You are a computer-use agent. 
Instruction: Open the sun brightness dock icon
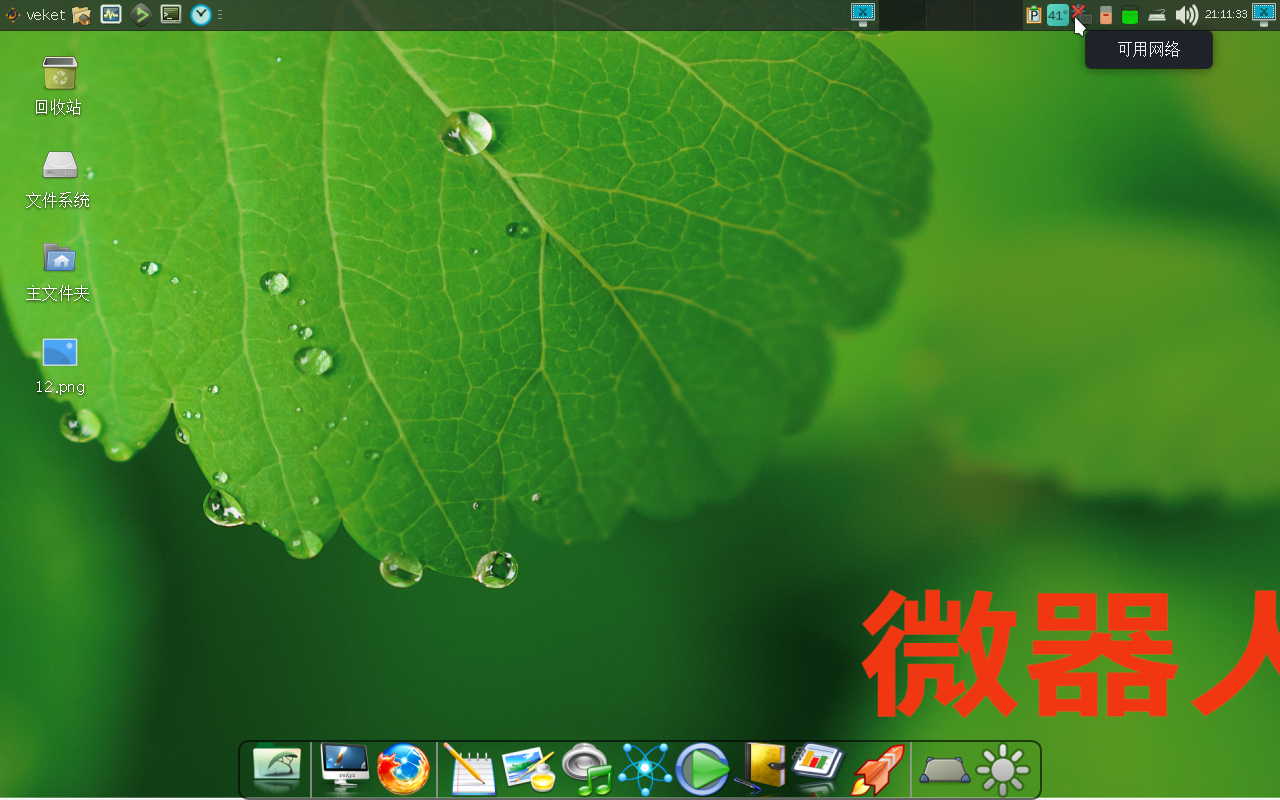[1003, 770]
